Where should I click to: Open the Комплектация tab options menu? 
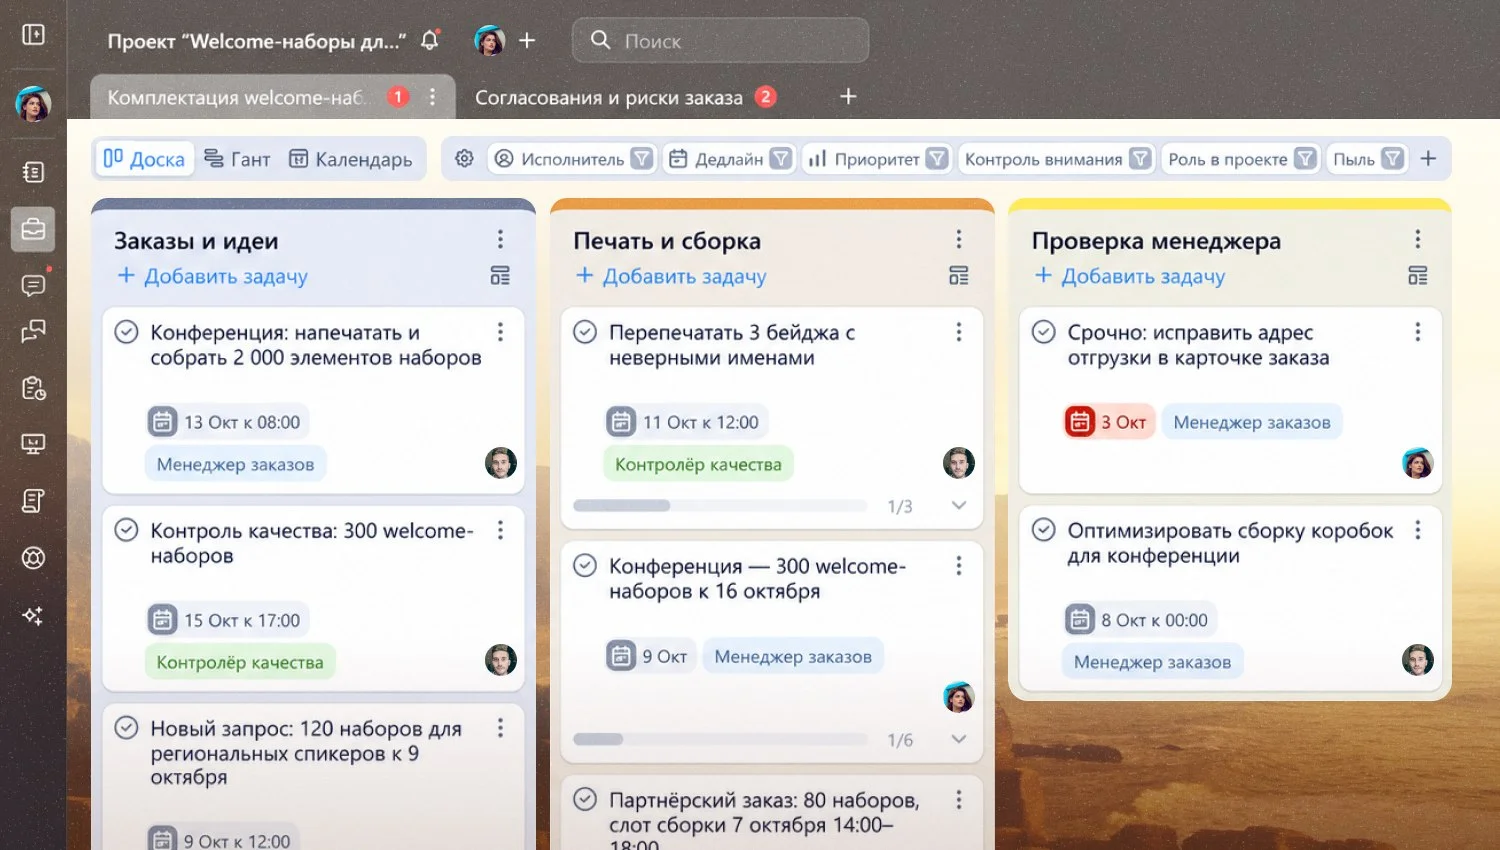(x=432, y=97)
